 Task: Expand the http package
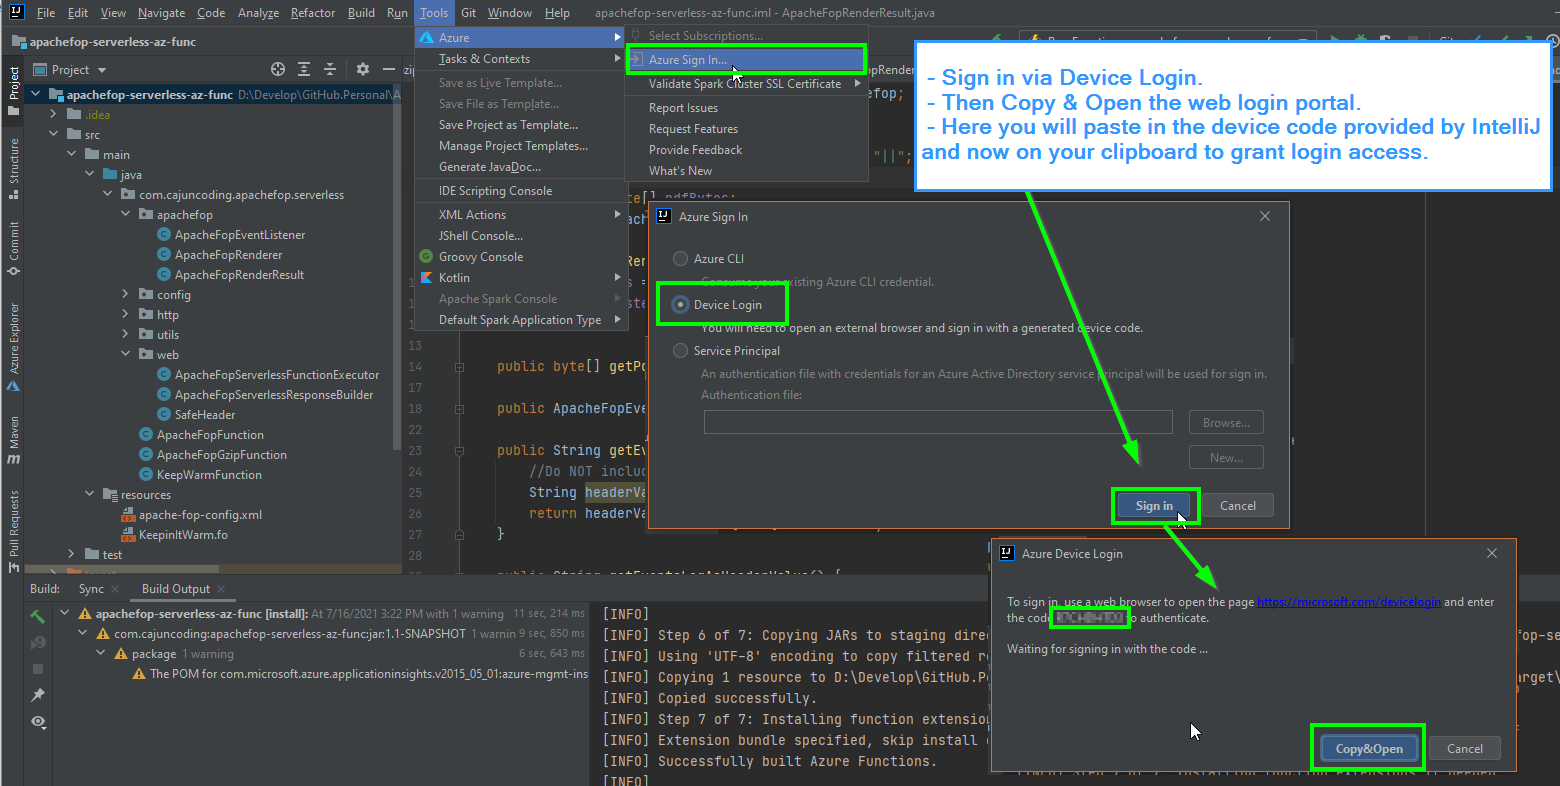point(126,315)
